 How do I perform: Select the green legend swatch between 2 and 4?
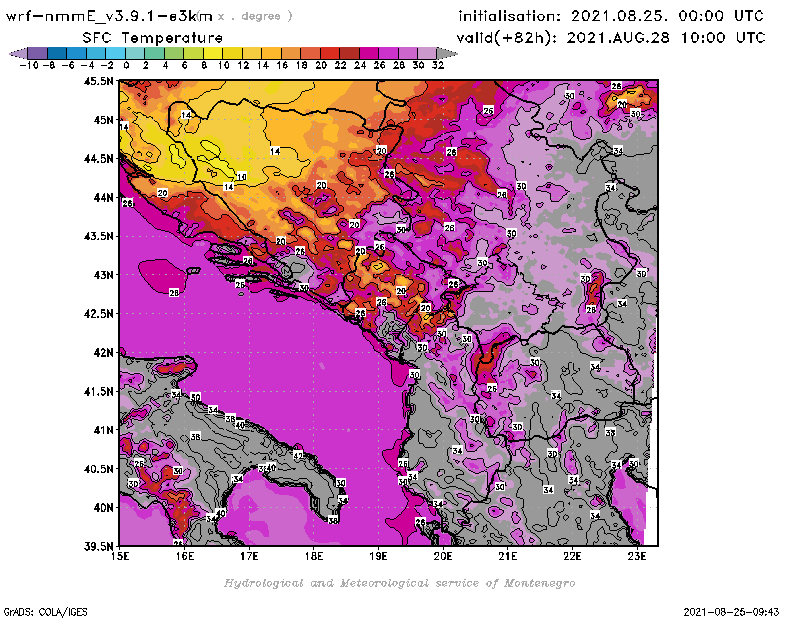(x=155, y=53)
